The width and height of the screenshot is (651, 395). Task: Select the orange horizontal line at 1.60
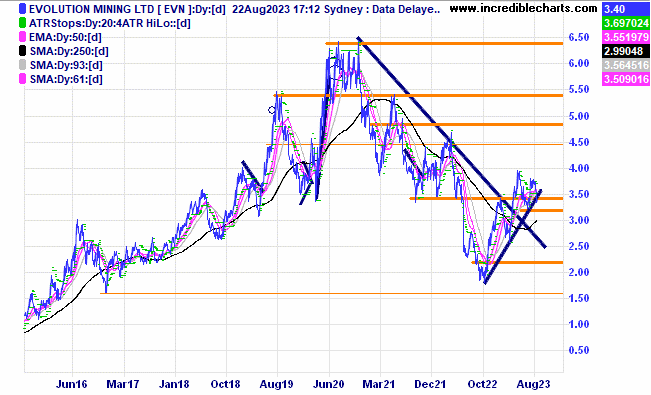click(x=331, y=294)
